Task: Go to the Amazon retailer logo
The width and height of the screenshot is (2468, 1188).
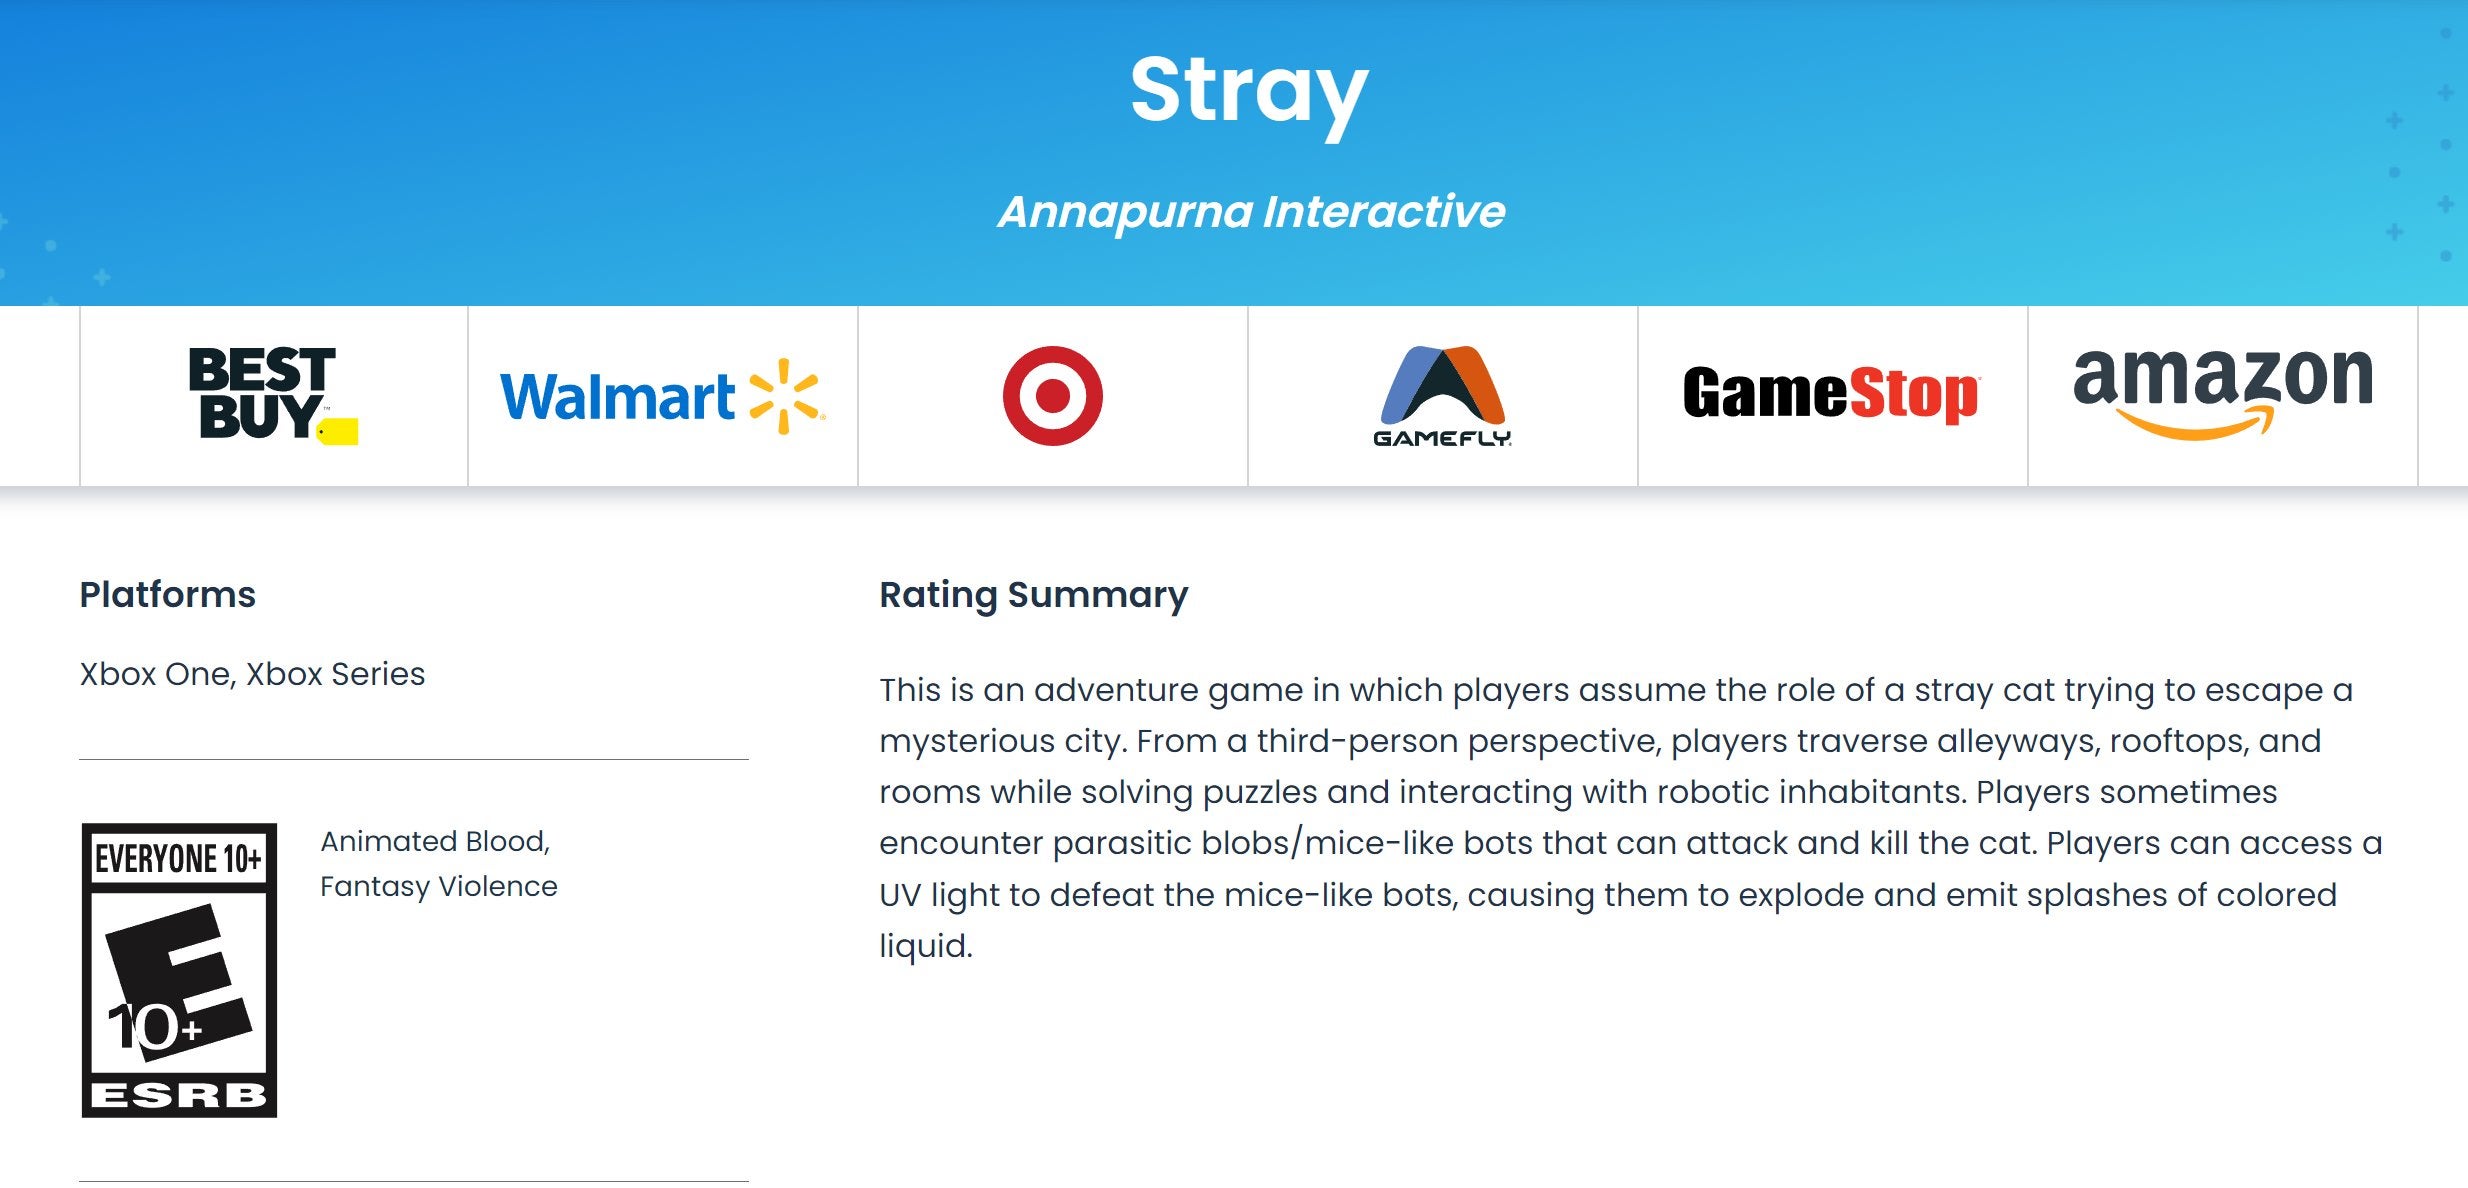Action: pos(2222,392)
